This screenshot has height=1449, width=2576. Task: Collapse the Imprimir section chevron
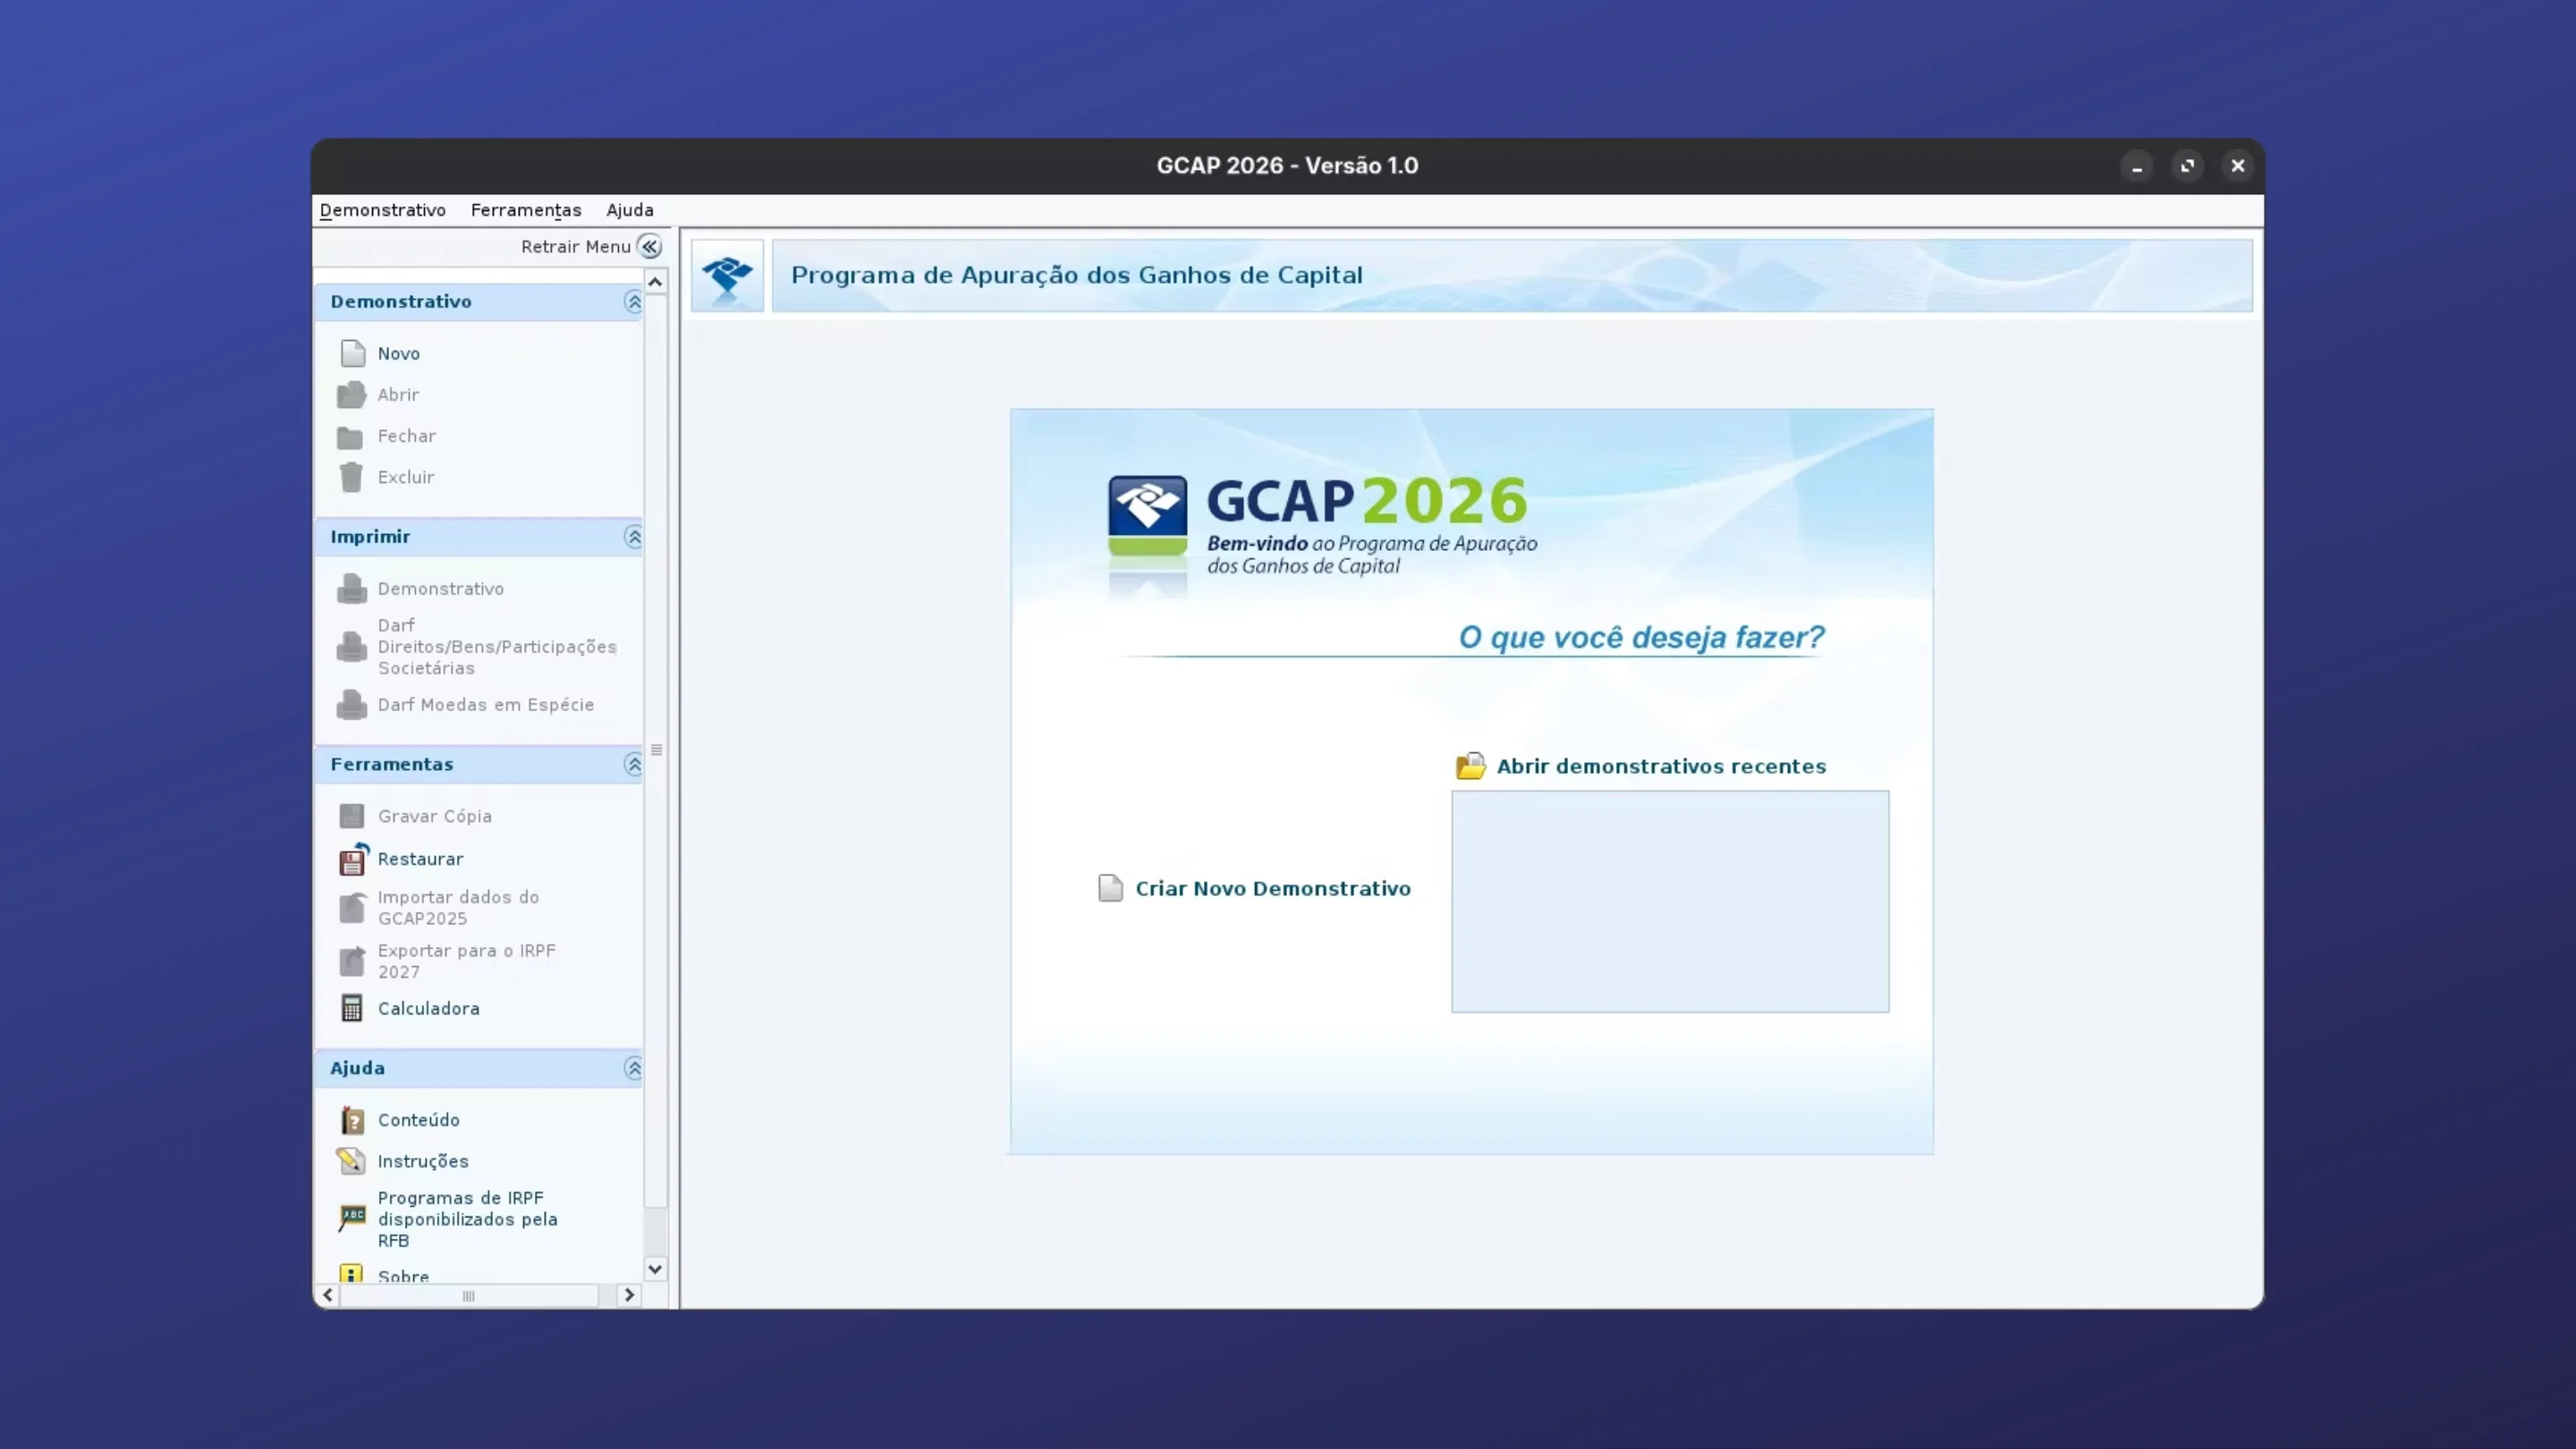[x=634, y=537]
